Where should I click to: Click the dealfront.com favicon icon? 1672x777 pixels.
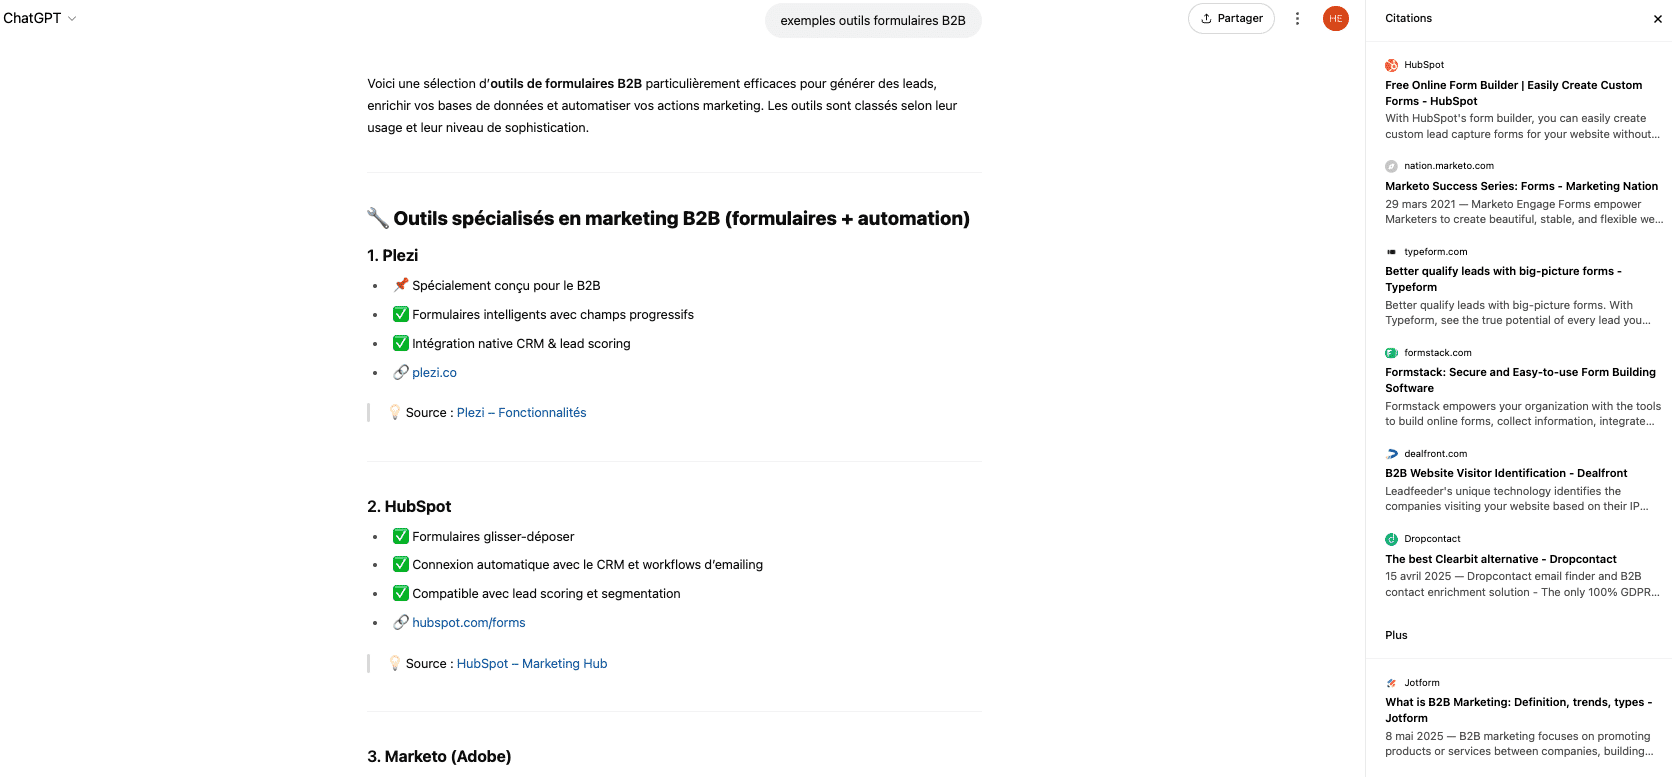1391,454
